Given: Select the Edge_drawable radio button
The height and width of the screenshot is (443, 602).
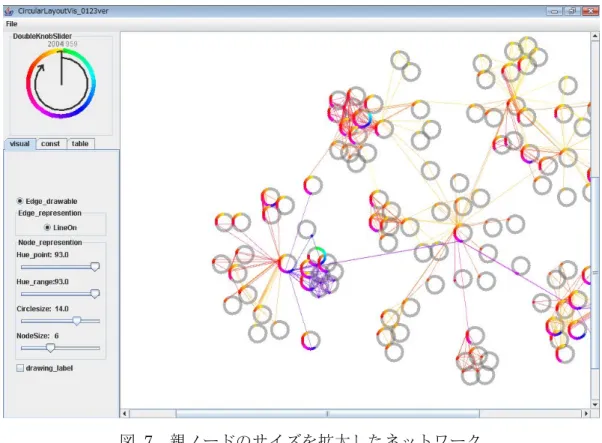Looking at the screenshot, I should click(20, 201).
